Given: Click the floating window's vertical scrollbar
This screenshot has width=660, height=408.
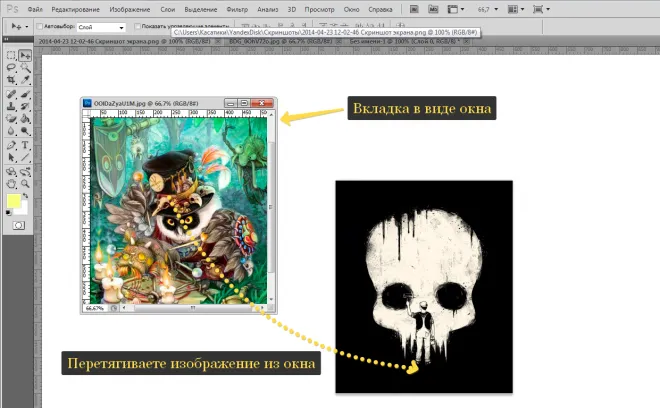Looking at the screenshot, I should pos(271,207).
